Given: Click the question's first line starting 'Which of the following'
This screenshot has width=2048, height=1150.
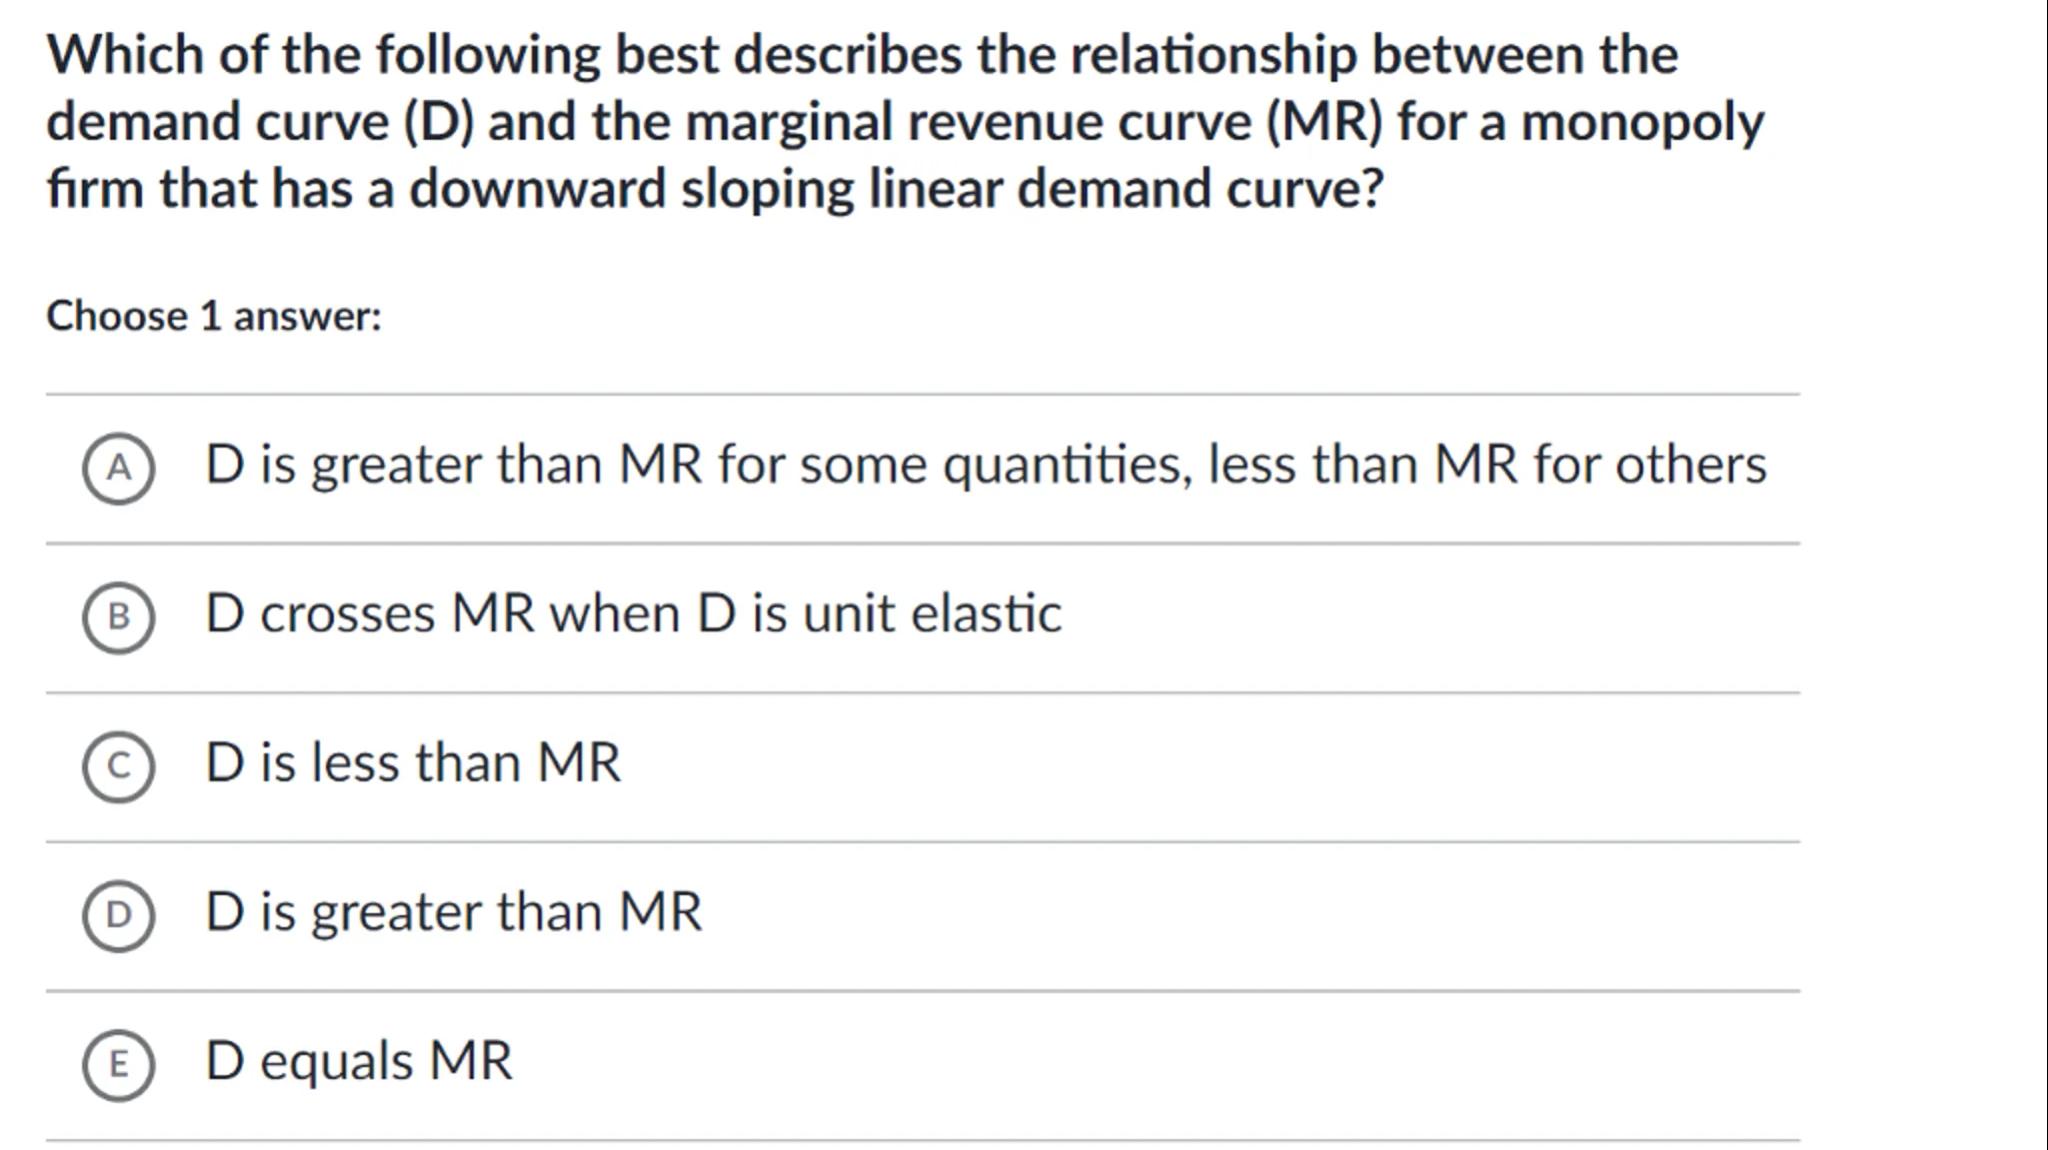Looking at the screenshot, I should pos(862,54).
